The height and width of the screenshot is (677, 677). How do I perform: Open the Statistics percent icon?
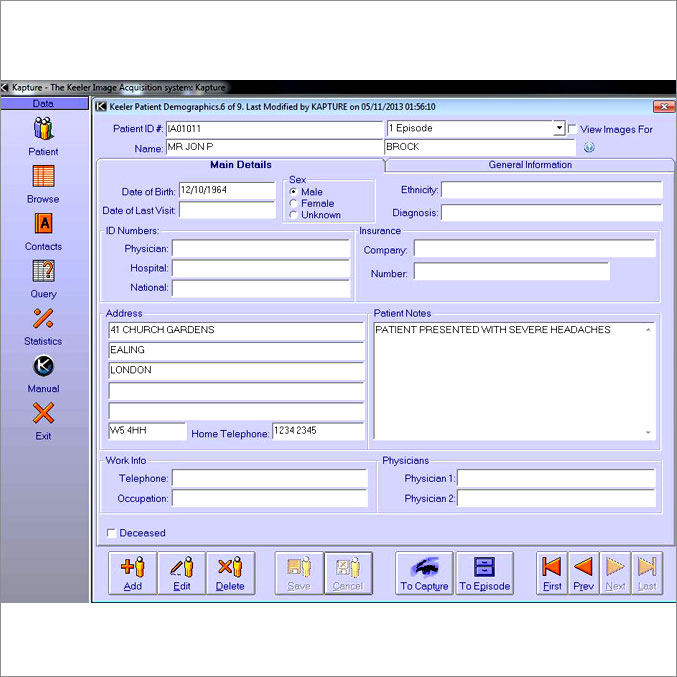[x=43, y=318]
